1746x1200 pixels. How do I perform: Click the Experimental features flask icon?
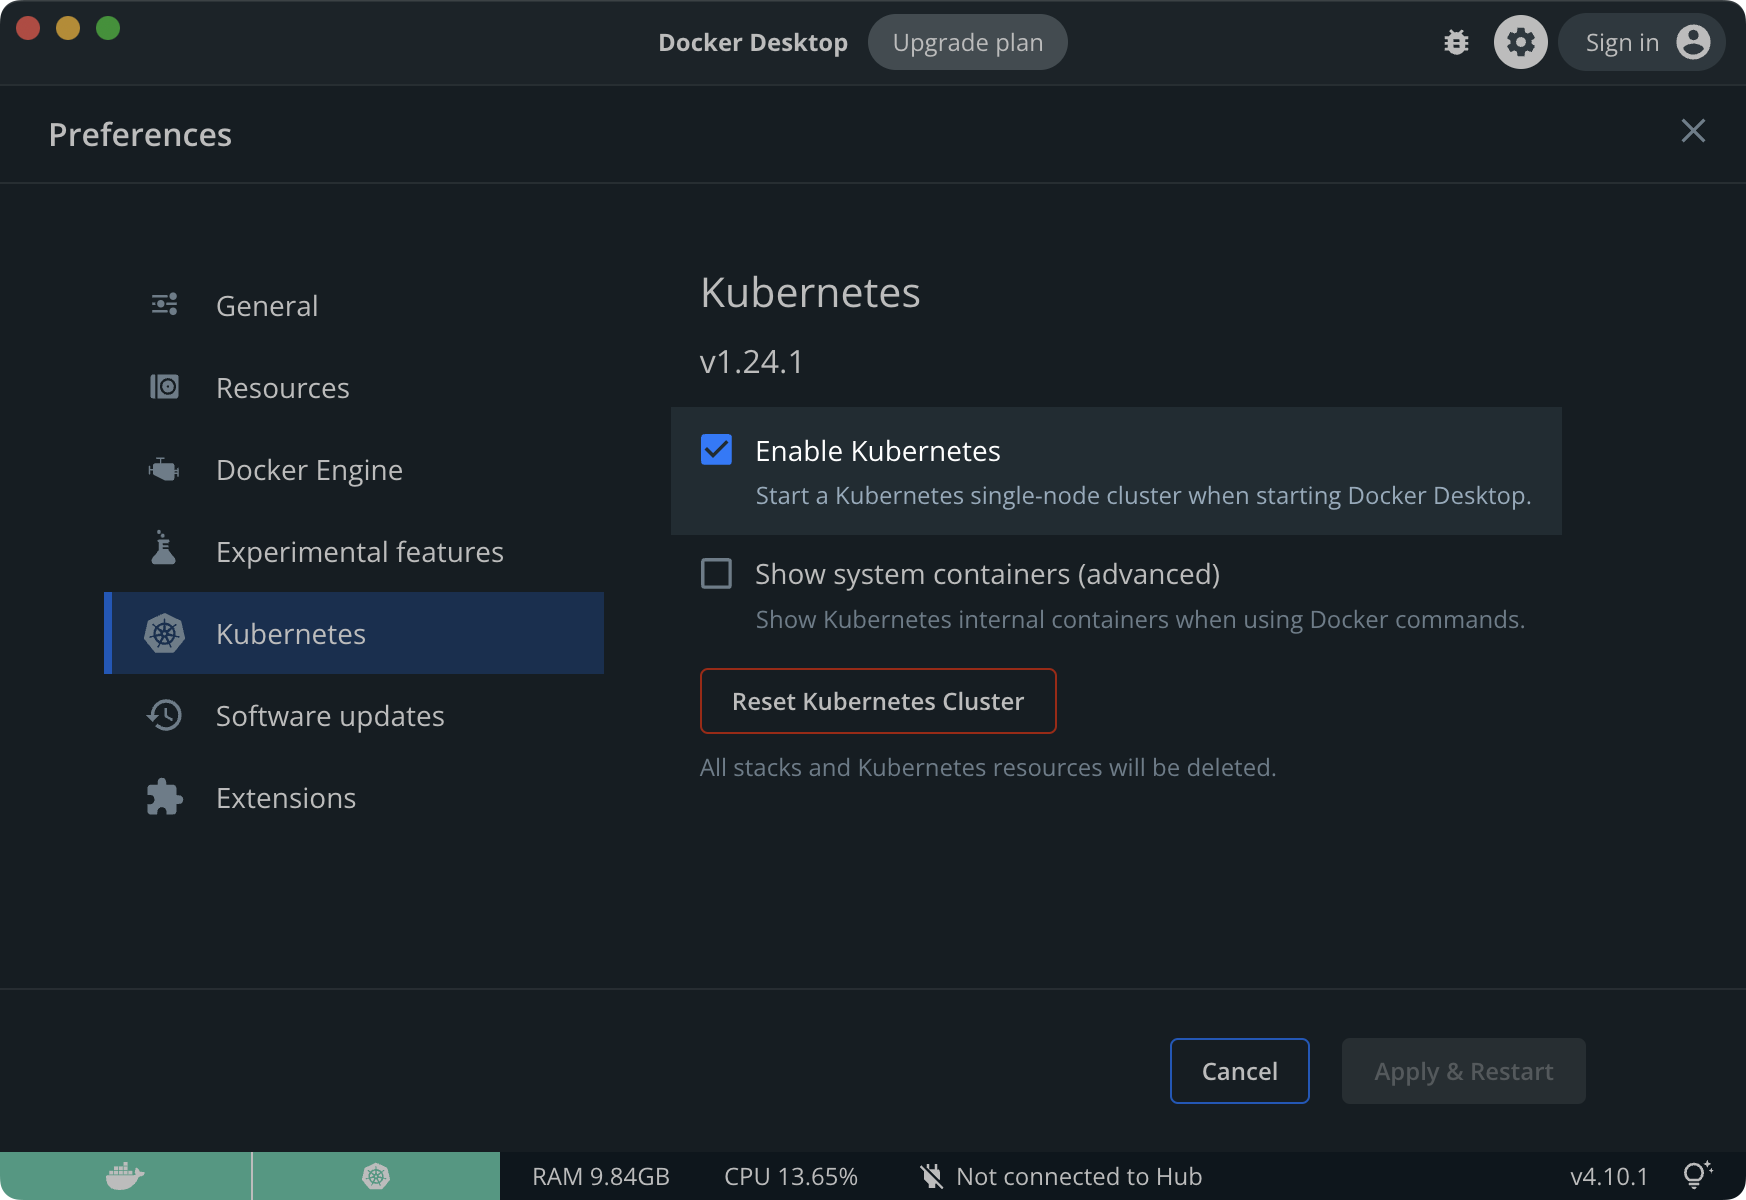(x=164, y=551)
